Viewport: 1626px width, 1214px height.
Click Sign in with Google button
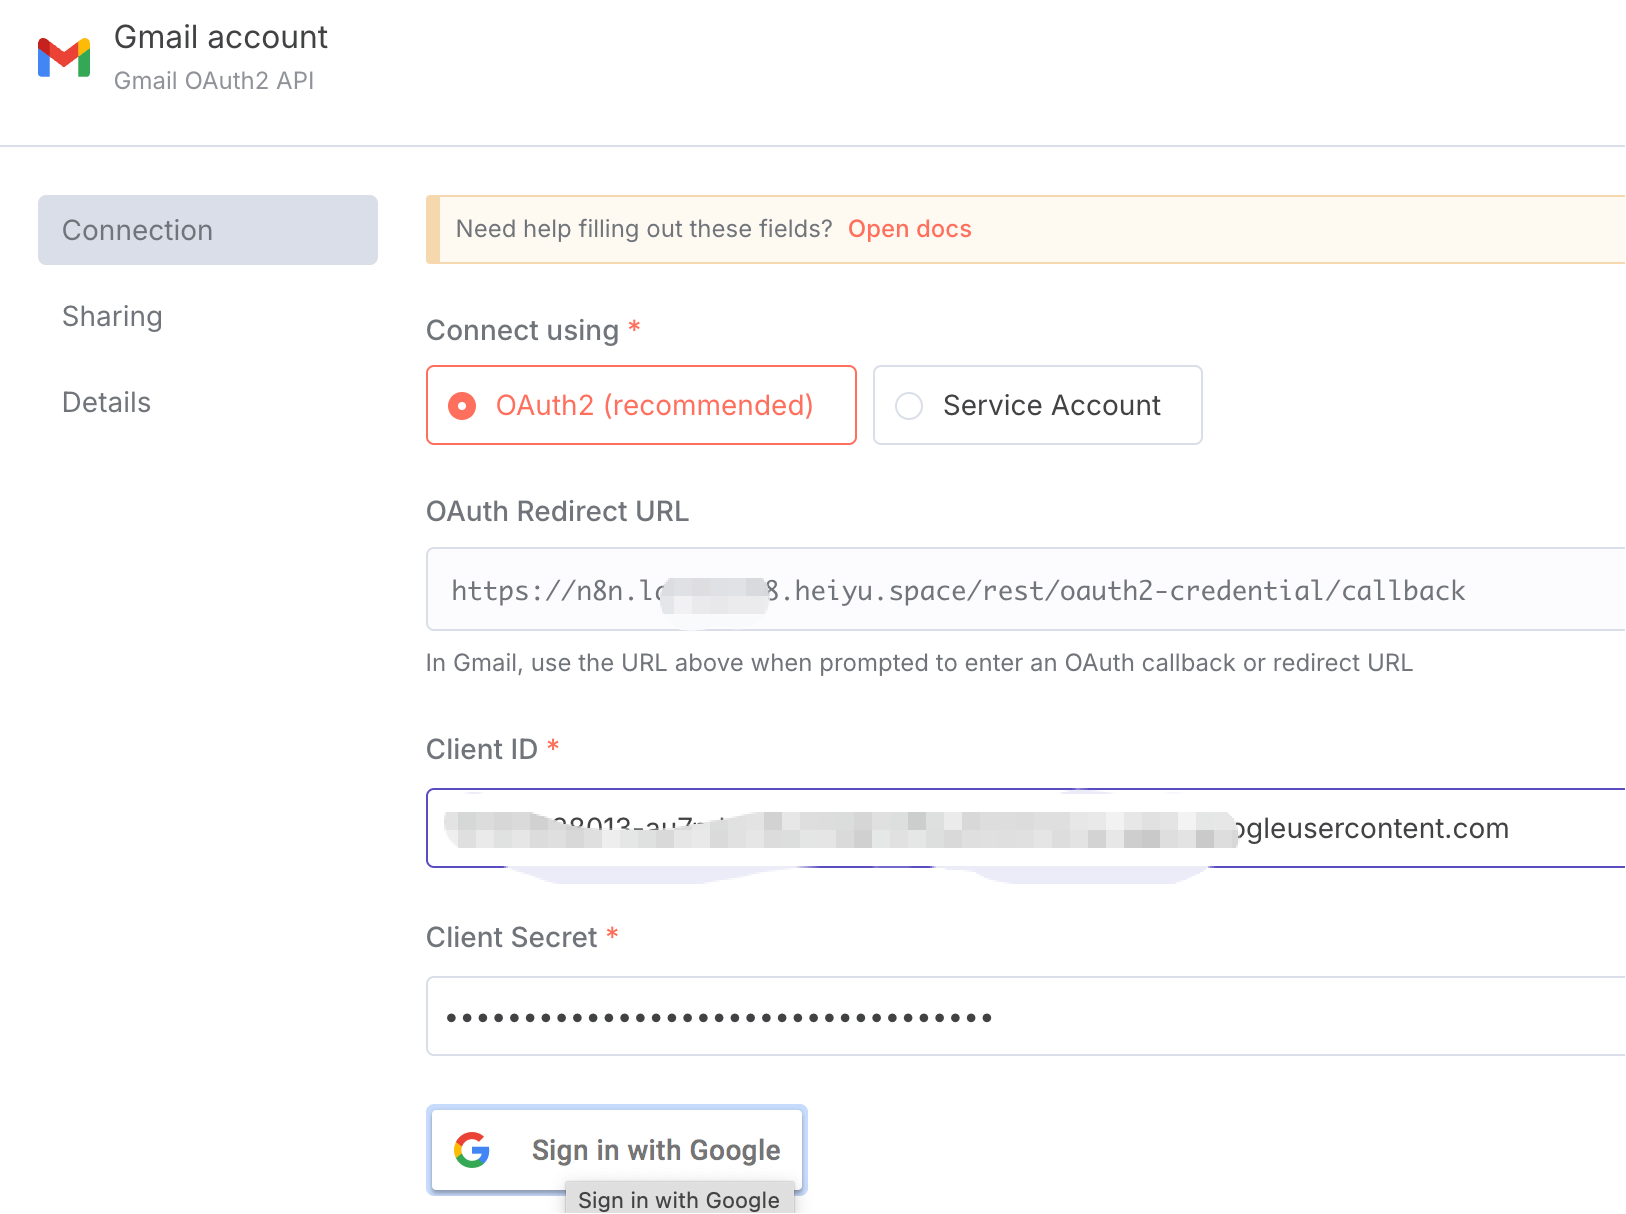click(617, 1150)
